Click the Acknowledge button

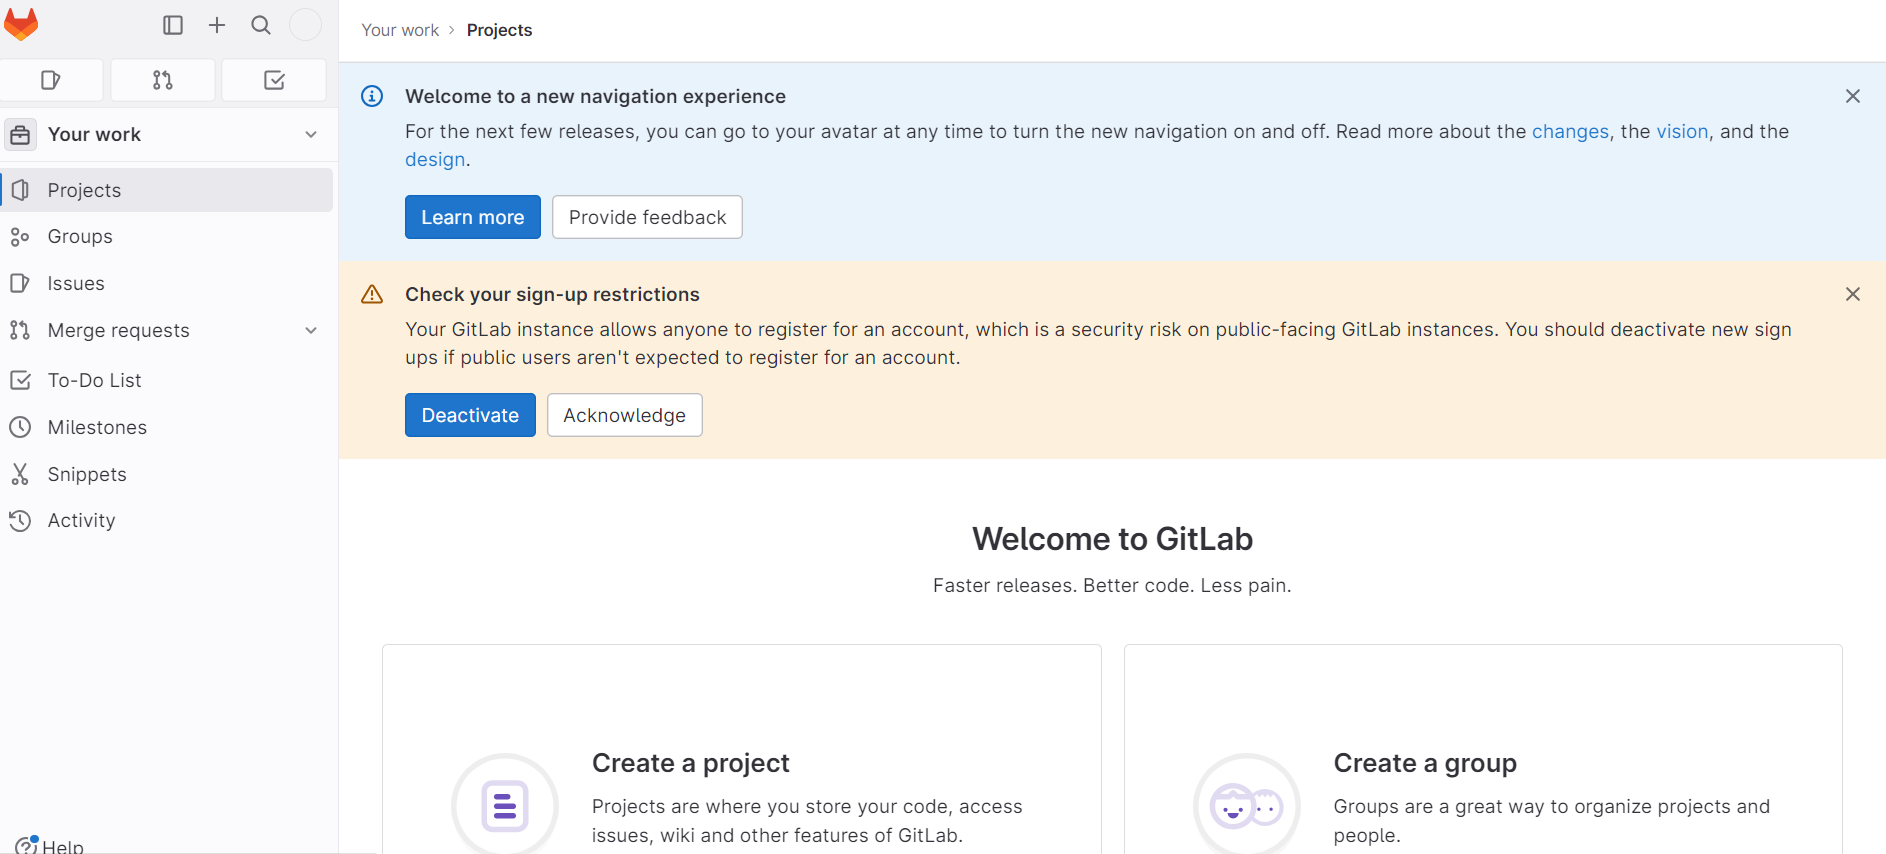[x=624, y=415]
